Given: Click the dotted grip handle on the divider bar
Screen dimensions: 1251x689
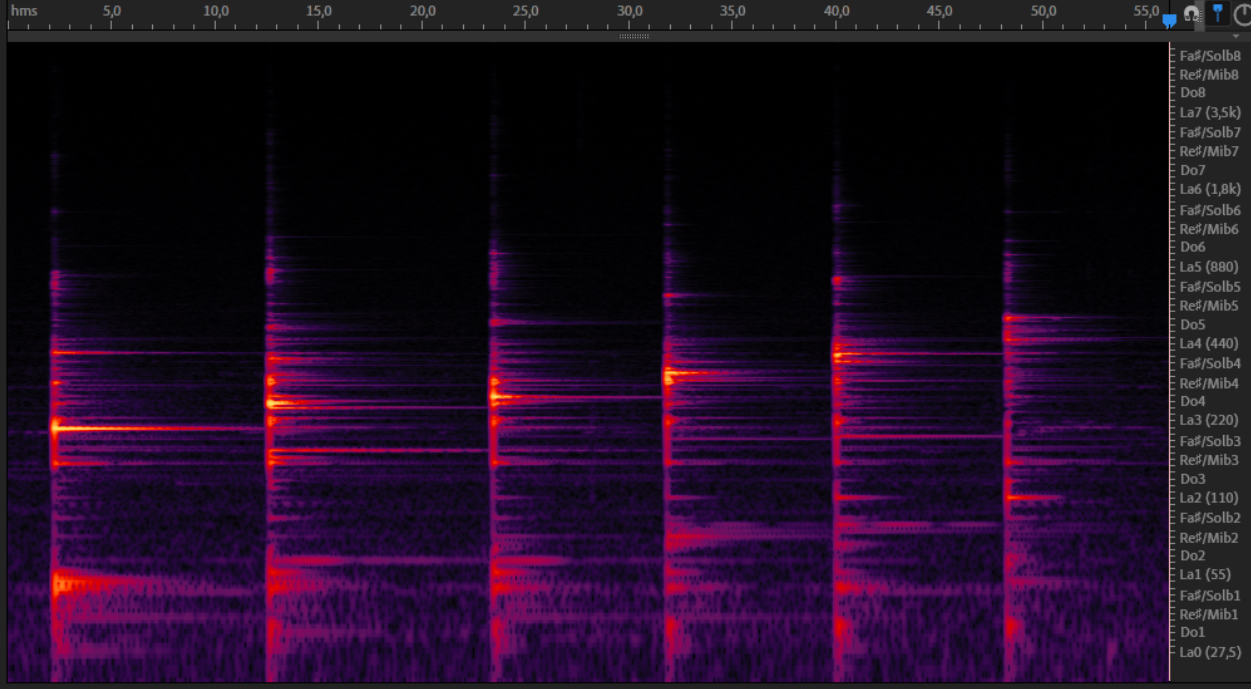Looking at the screenshot, I should [634, 36].
